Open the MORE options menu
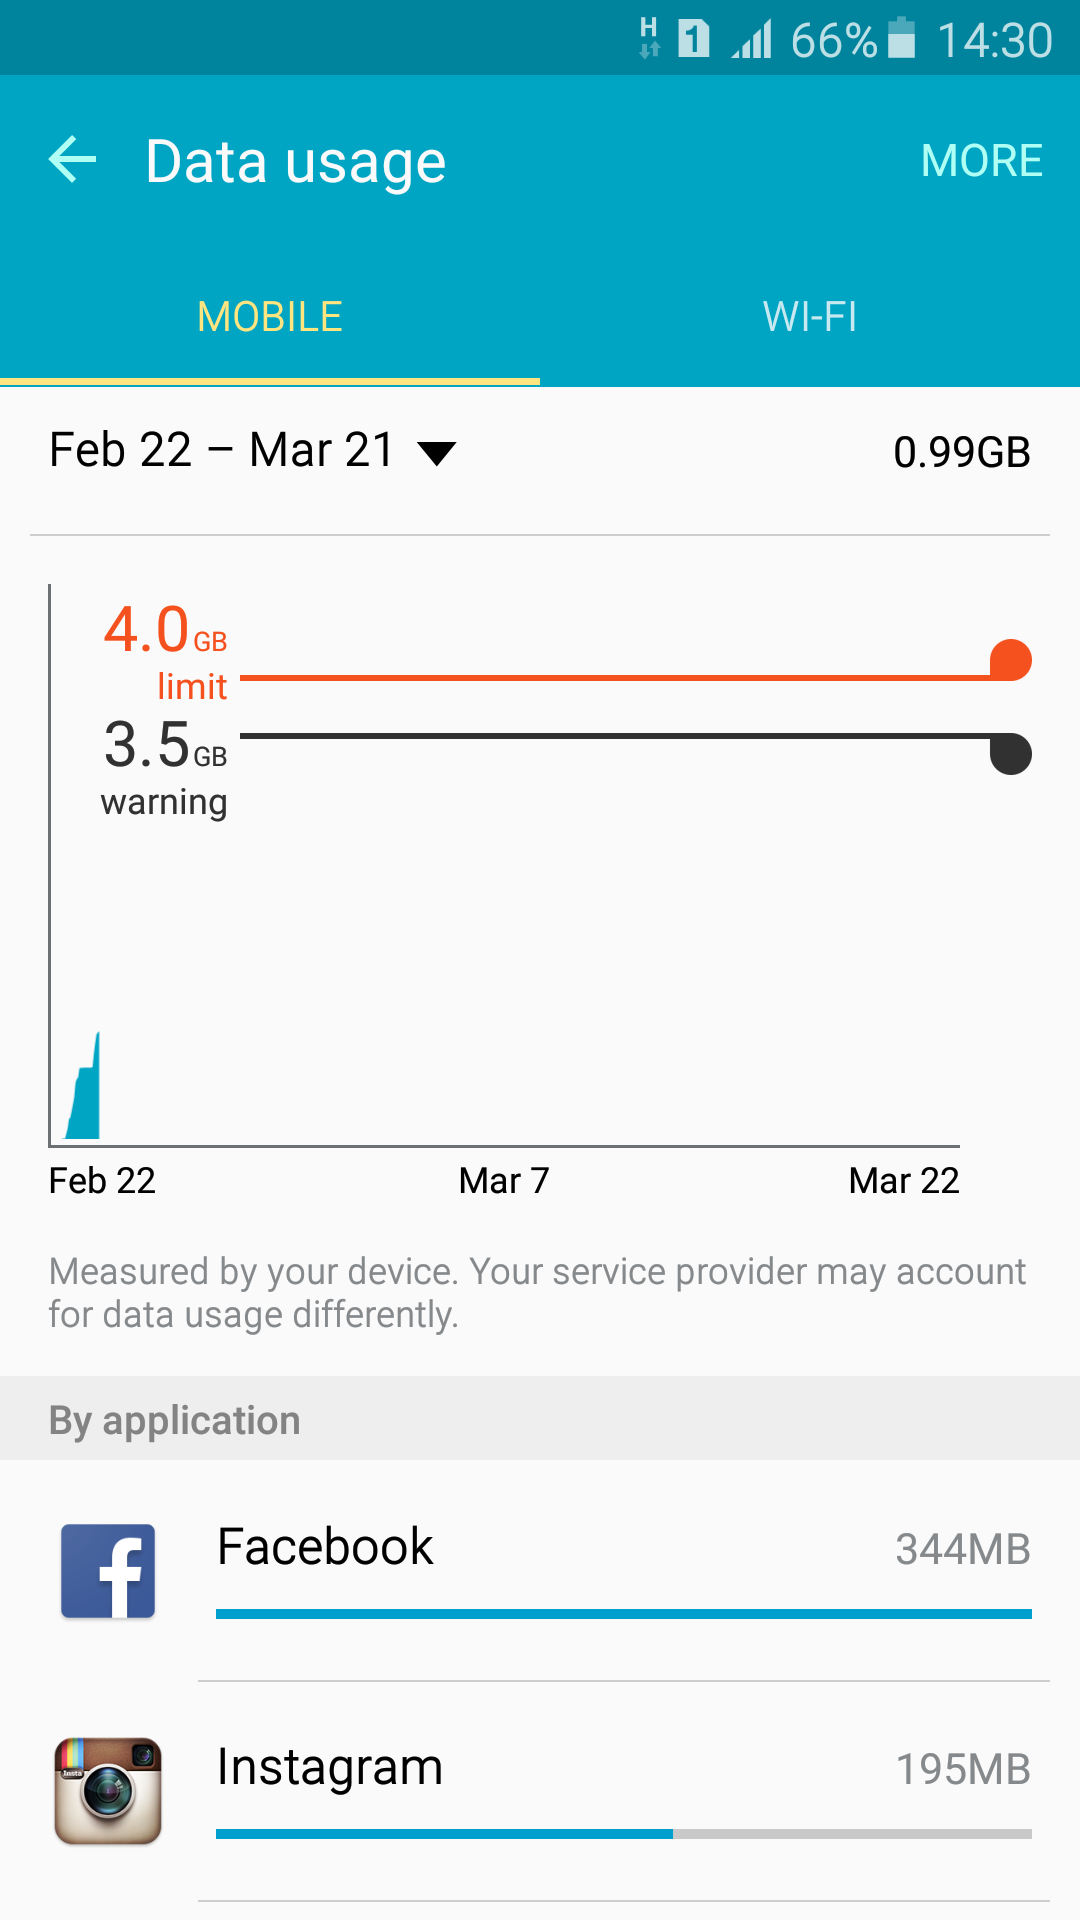Screen dimensions: 1080x1920 click(x=981, y=161)
